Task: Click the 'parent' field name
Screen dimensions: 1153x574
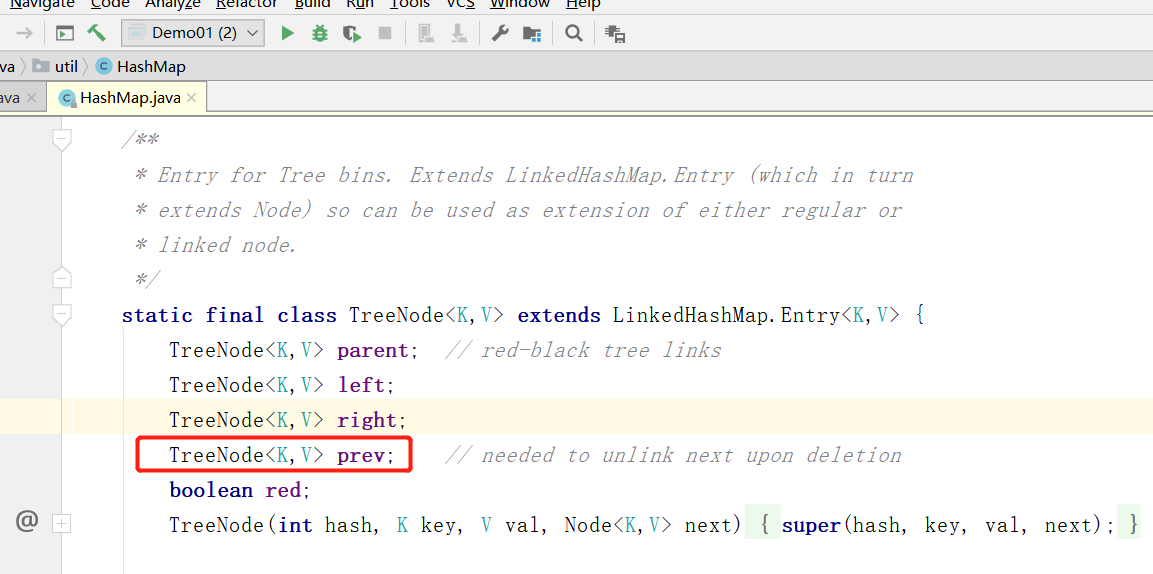Action: click(373, 351)
